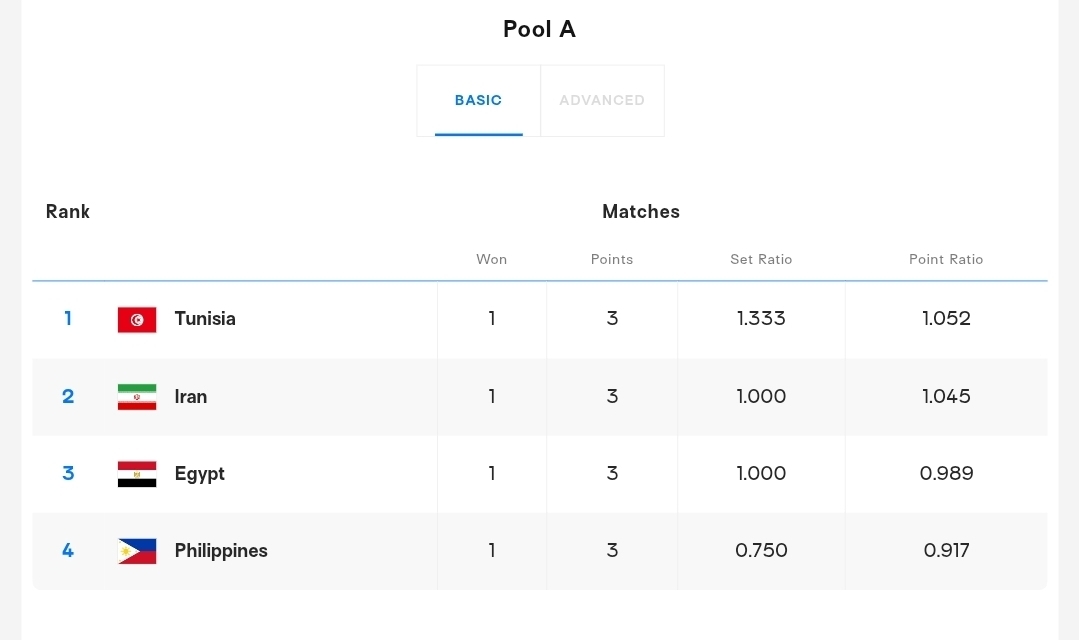Click the Matches group header
This screenshot has height=640, width=1079.
641,212
